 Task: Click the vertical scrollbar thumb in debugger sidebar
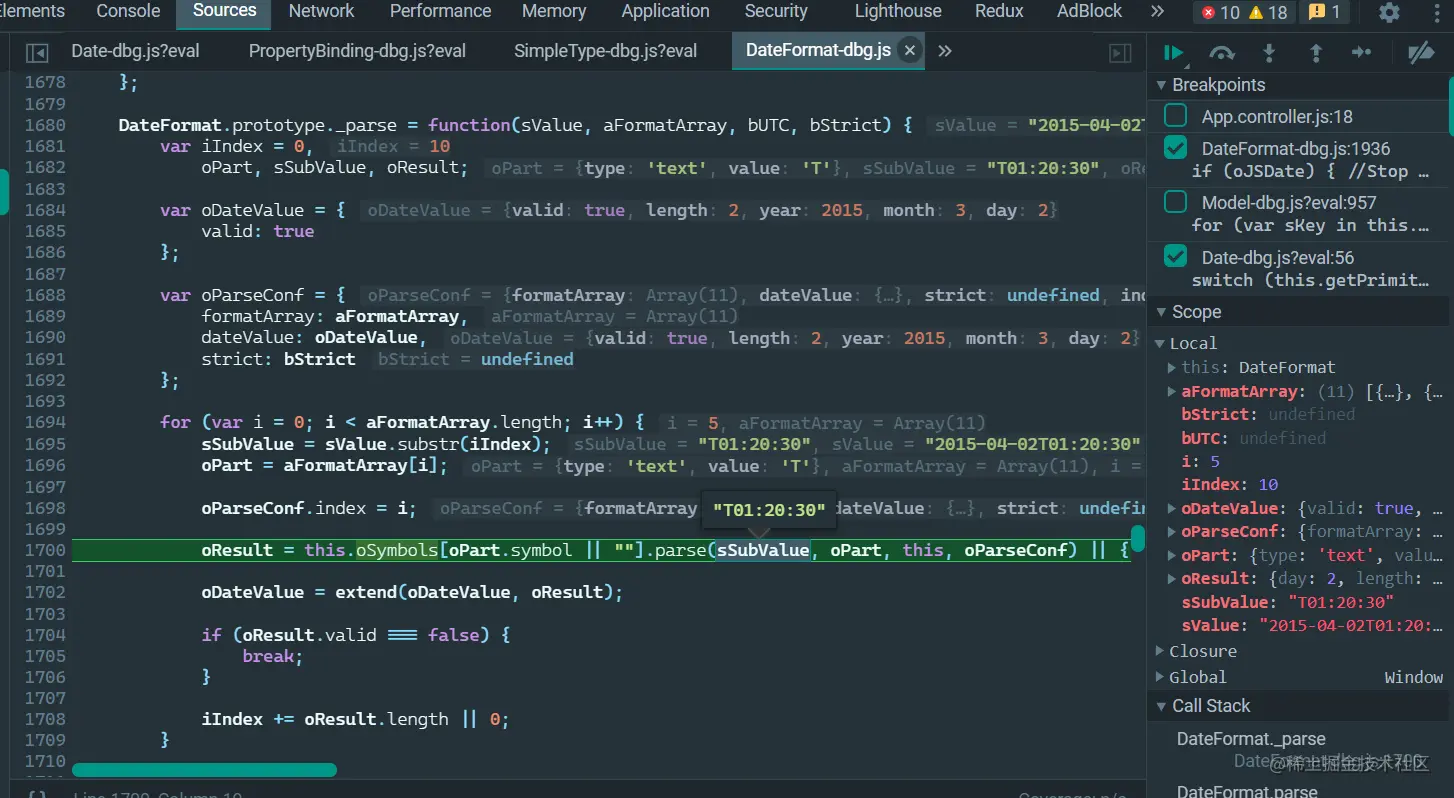[1450, 105]
